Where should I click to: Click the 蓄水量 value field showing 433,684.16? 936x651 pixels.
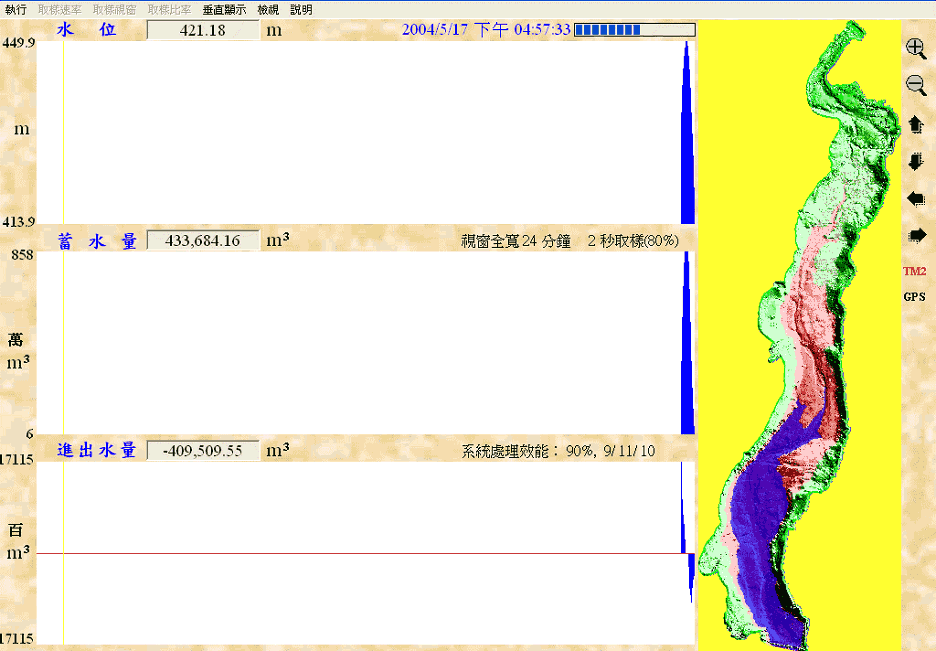click(203, 241)
